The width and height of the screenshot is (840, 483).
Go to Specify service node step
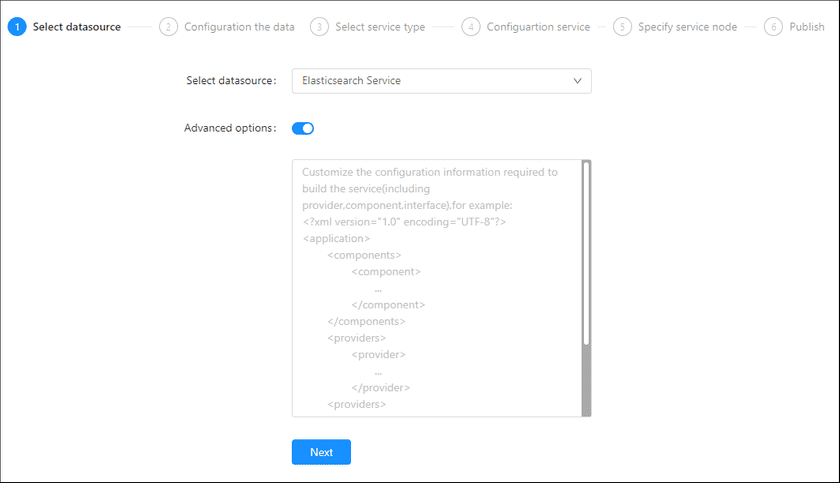(687, 27)
